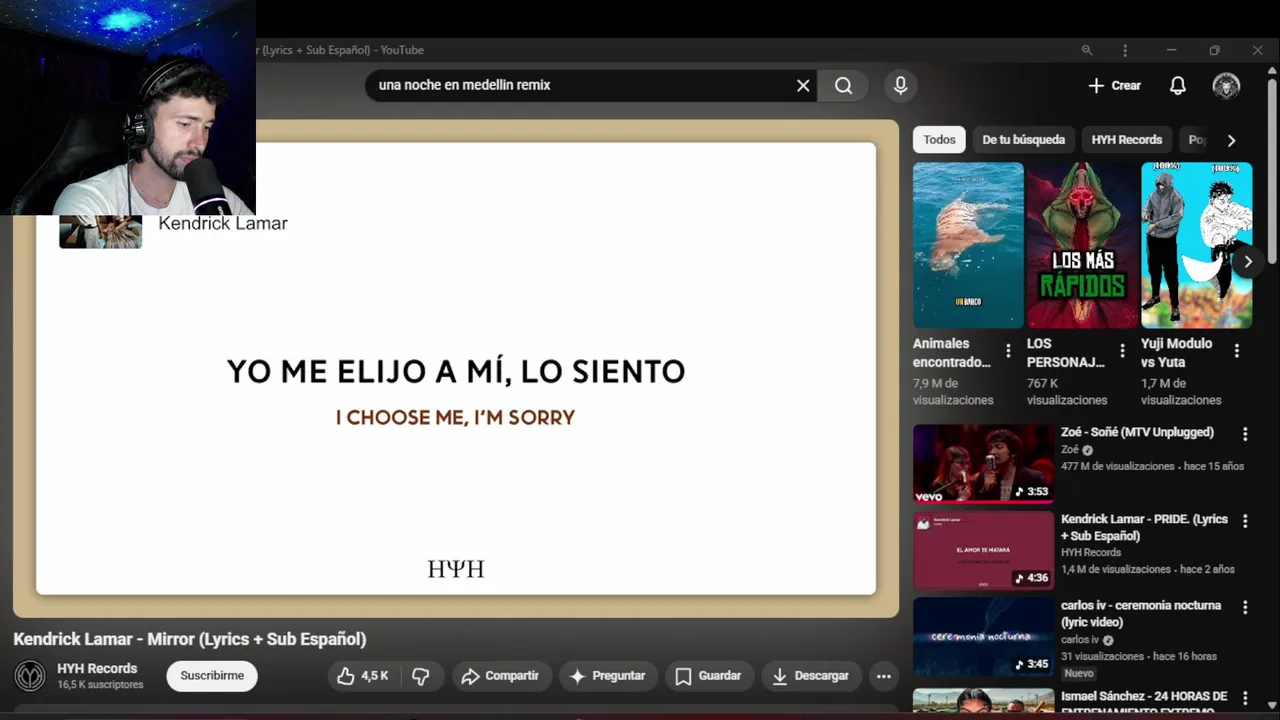Save video with the Guardar button
1280x720 pixels.
click(708, 676)
